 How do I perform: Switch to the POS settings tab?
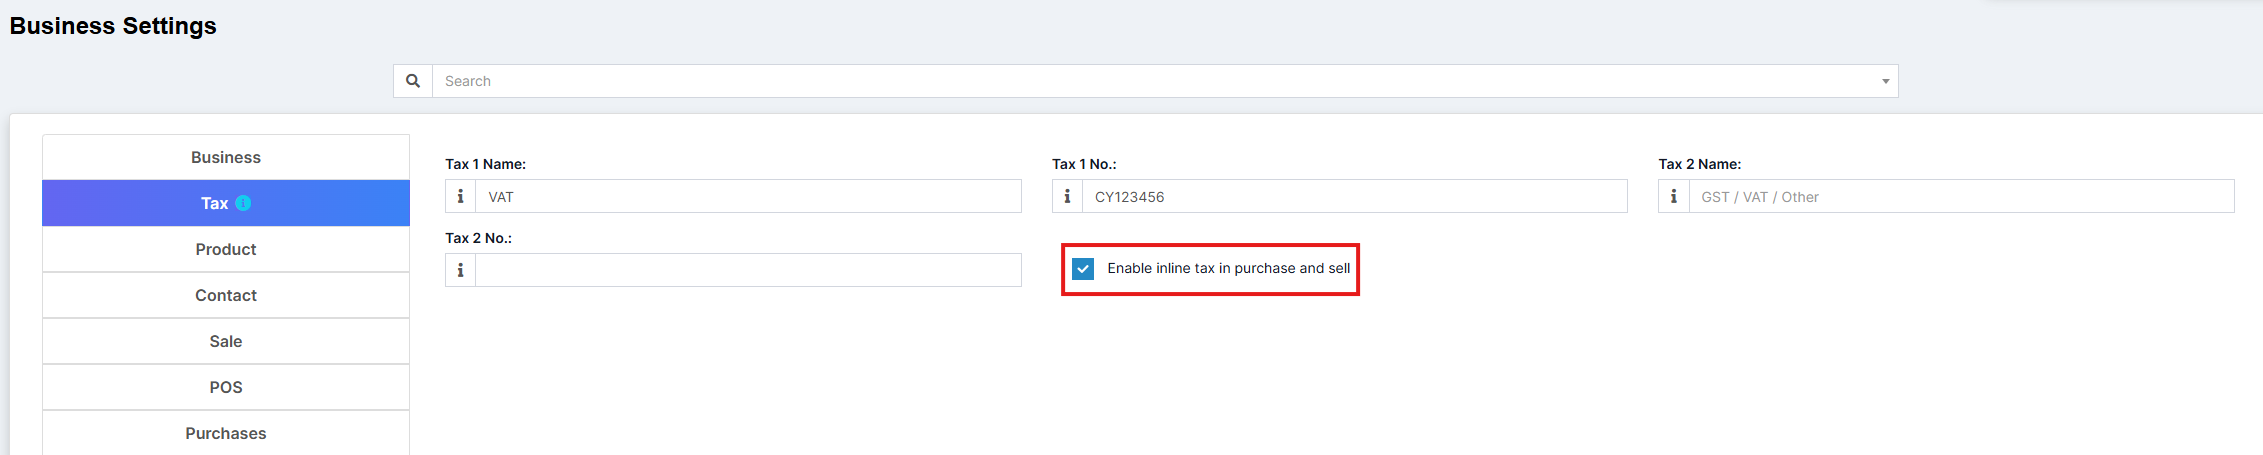pyautogui.click(x=226, y=387)
